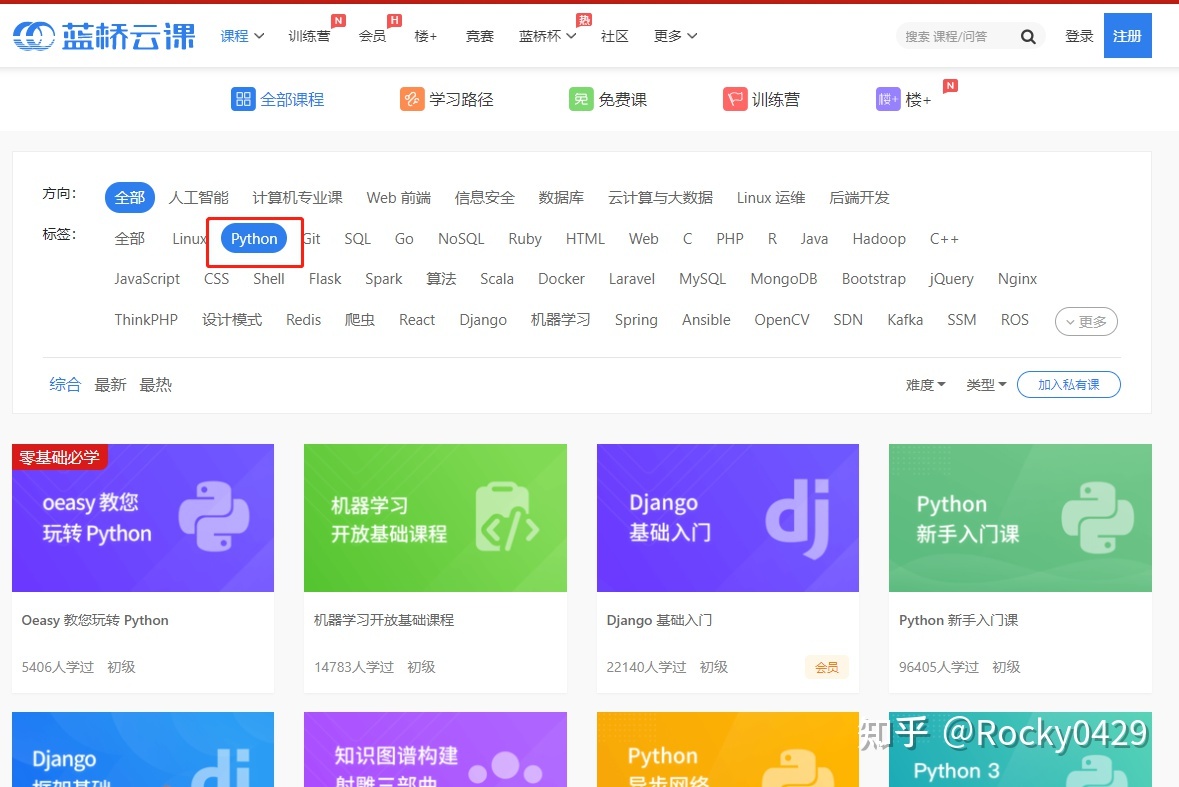Open 训练营 in top navigation

309,36
